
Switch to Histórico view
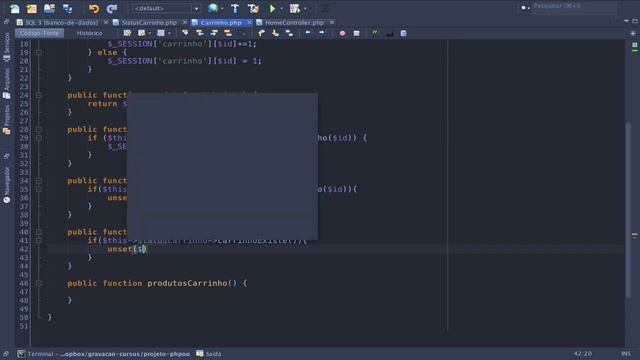(89, 33)
